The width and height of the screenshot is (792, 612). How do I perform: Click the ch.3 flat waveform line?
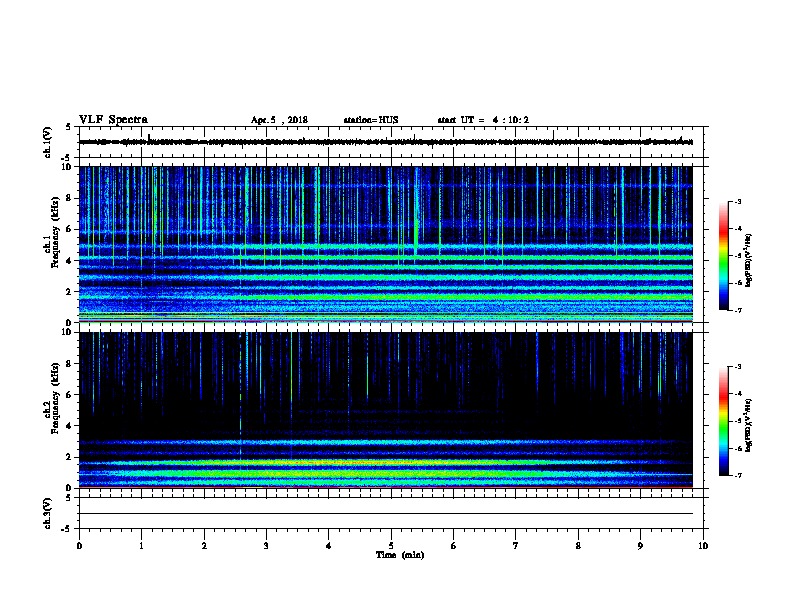pyautogui.click(x=386, y=514)
